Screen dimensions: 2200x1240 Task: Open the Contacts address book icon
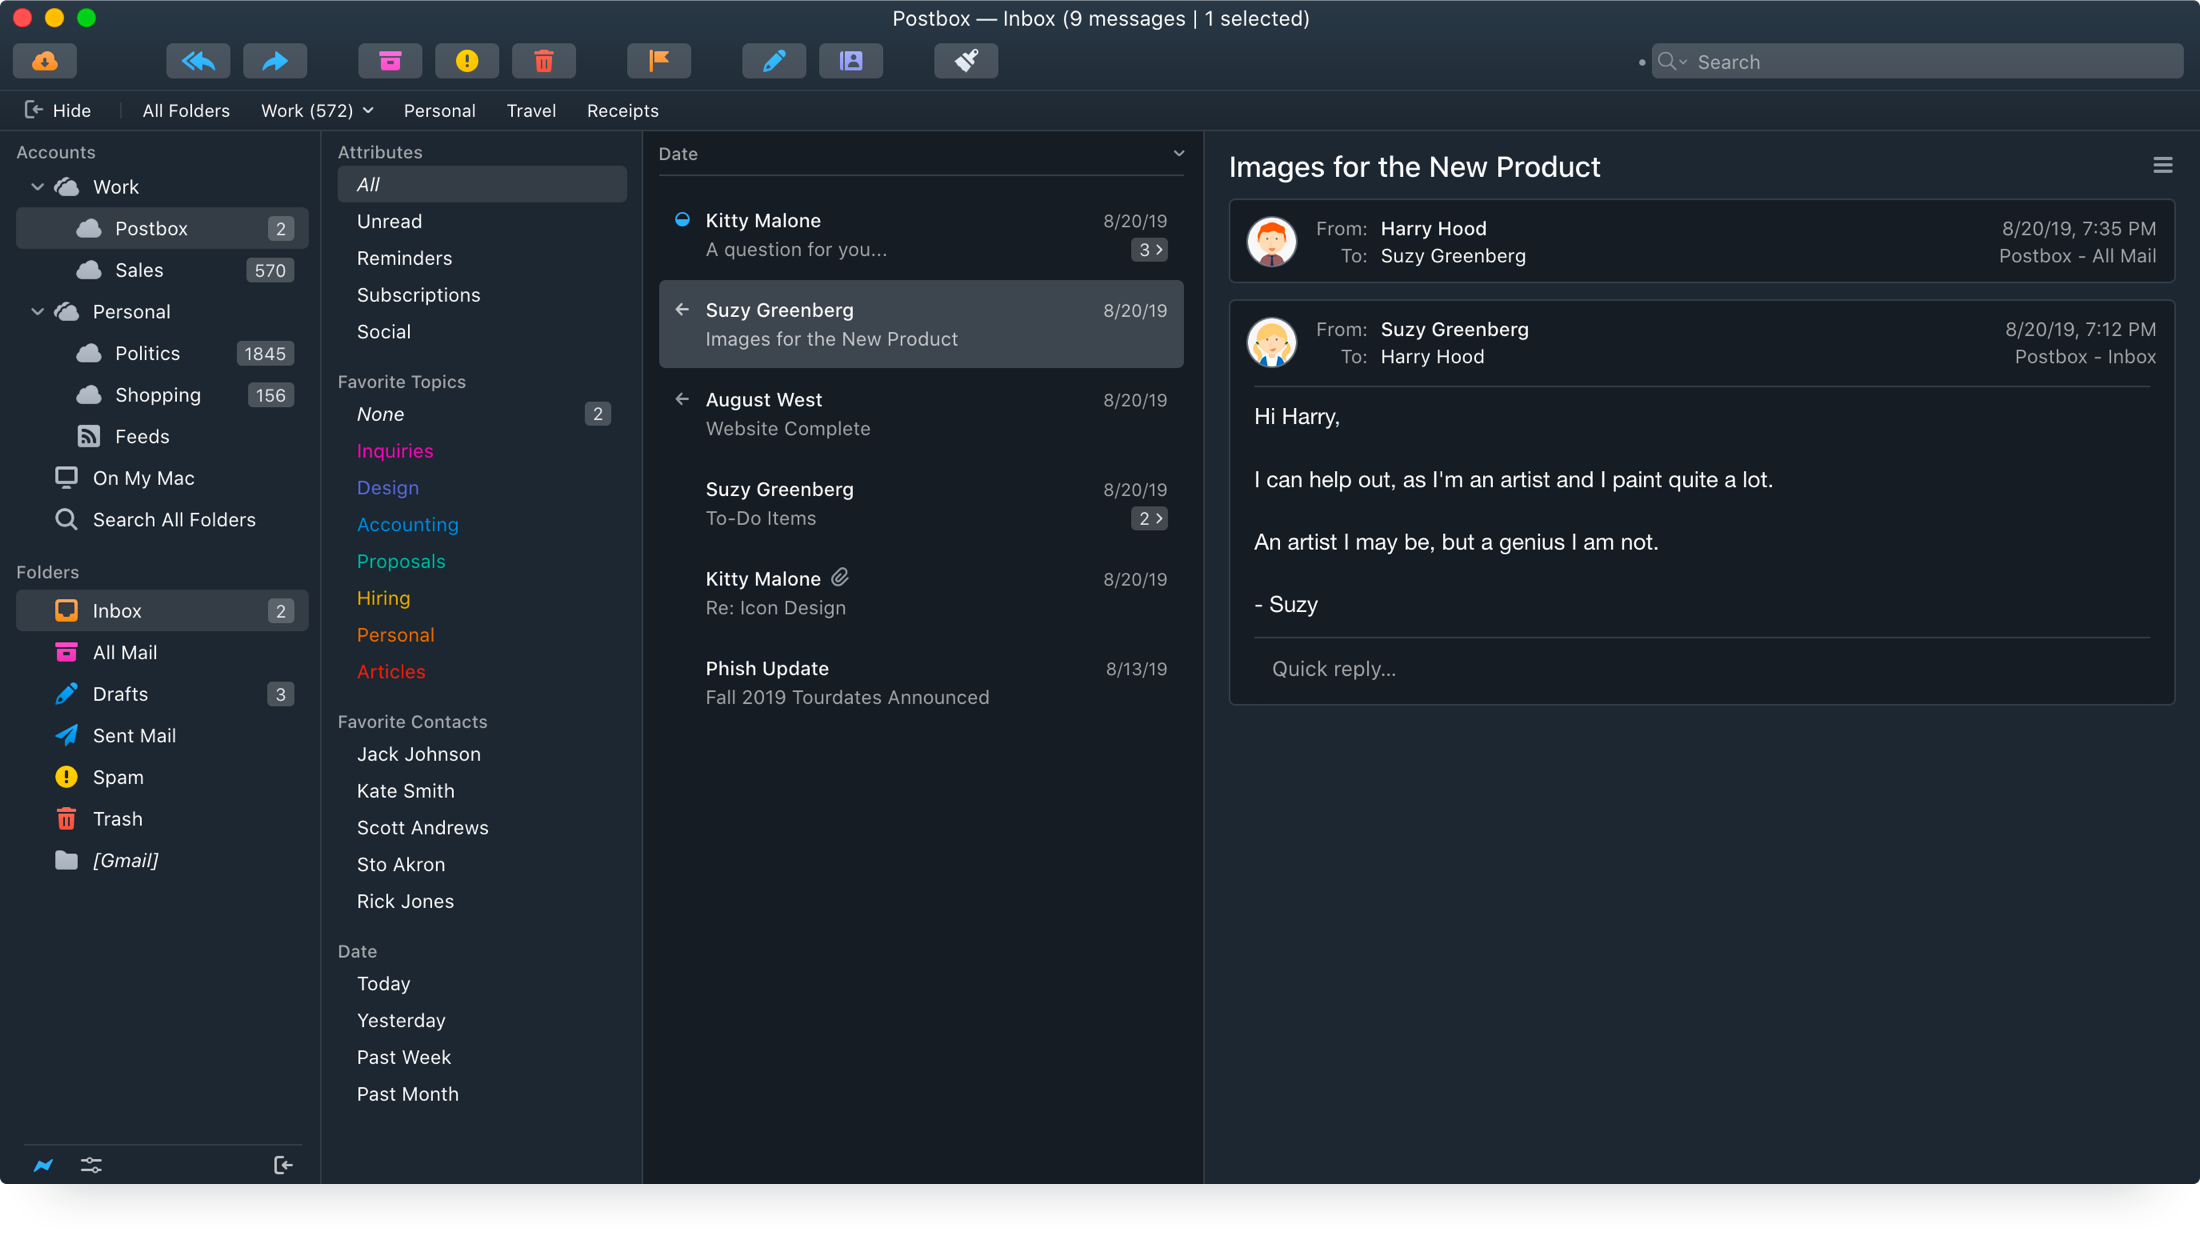[x=851, y=61]
